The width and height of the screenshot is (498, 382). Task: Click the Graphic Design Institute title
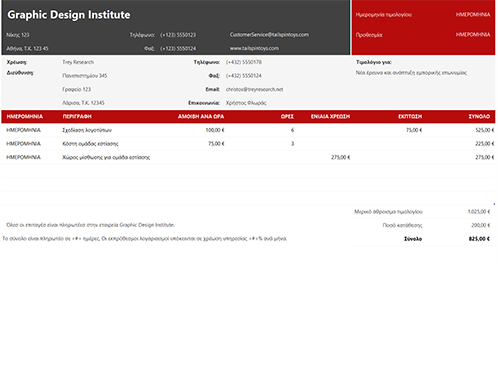(69, 15)
